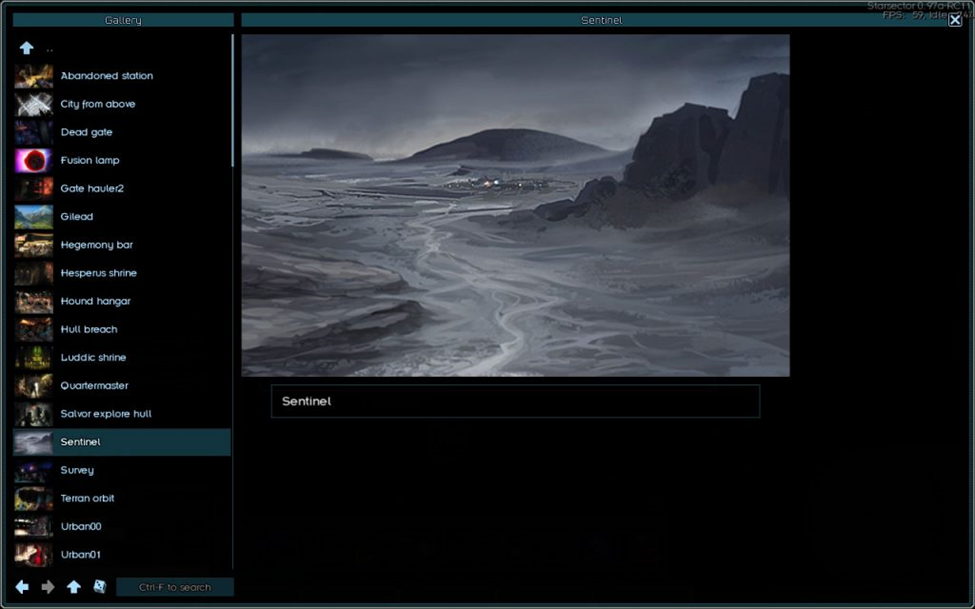Click the back arrow navigation icon
This screenshot has height=609, width=975.
(x=22, y=587)
